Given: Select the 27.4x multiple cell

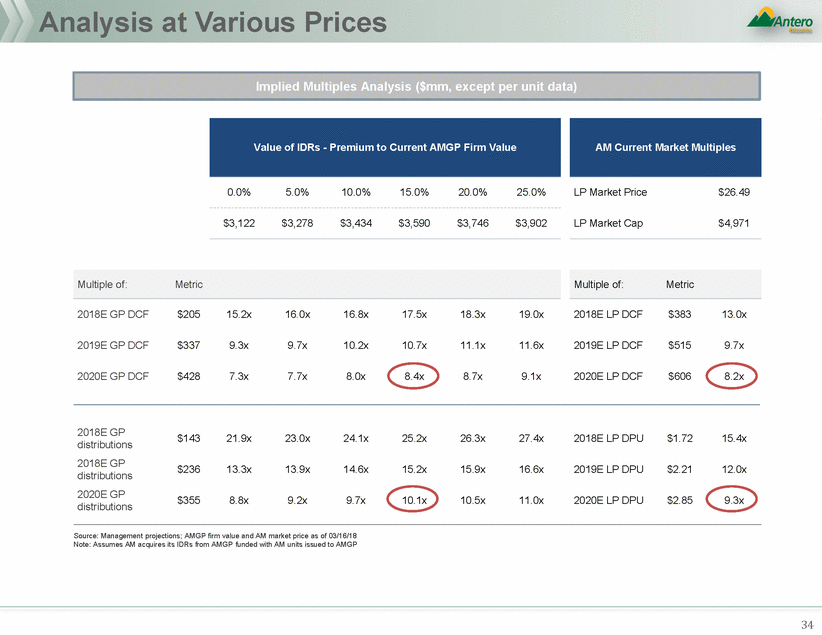Looking at the screenshot, I should tap(531, 438).
